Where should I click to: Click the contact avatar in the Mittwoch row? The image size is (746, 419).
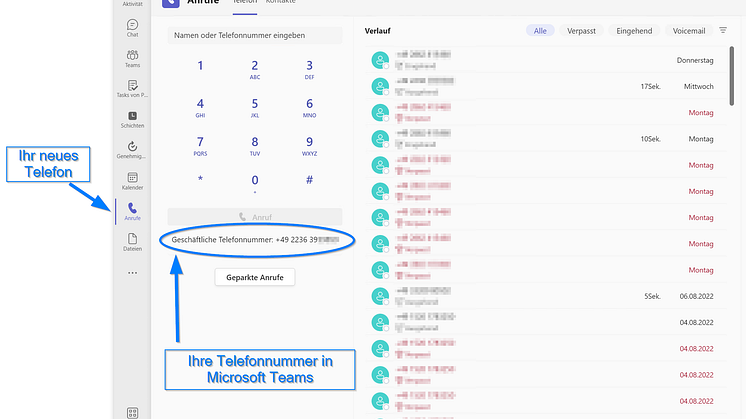380,87
